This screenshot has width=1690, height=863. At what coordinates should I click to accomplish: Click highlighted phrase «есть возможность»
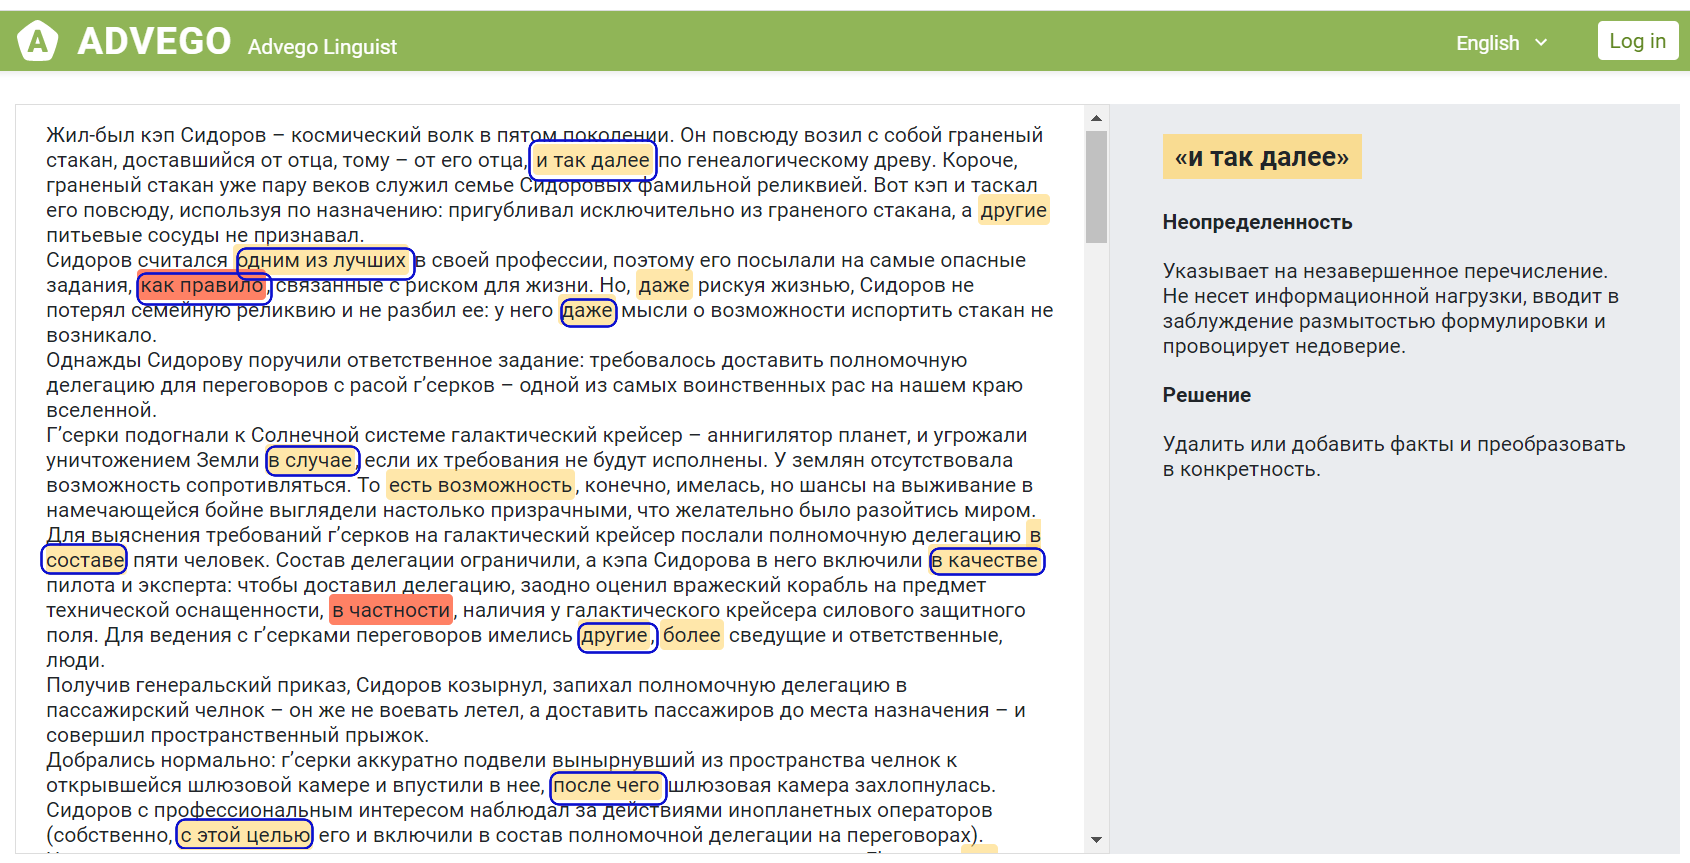[x=480, y=486]
